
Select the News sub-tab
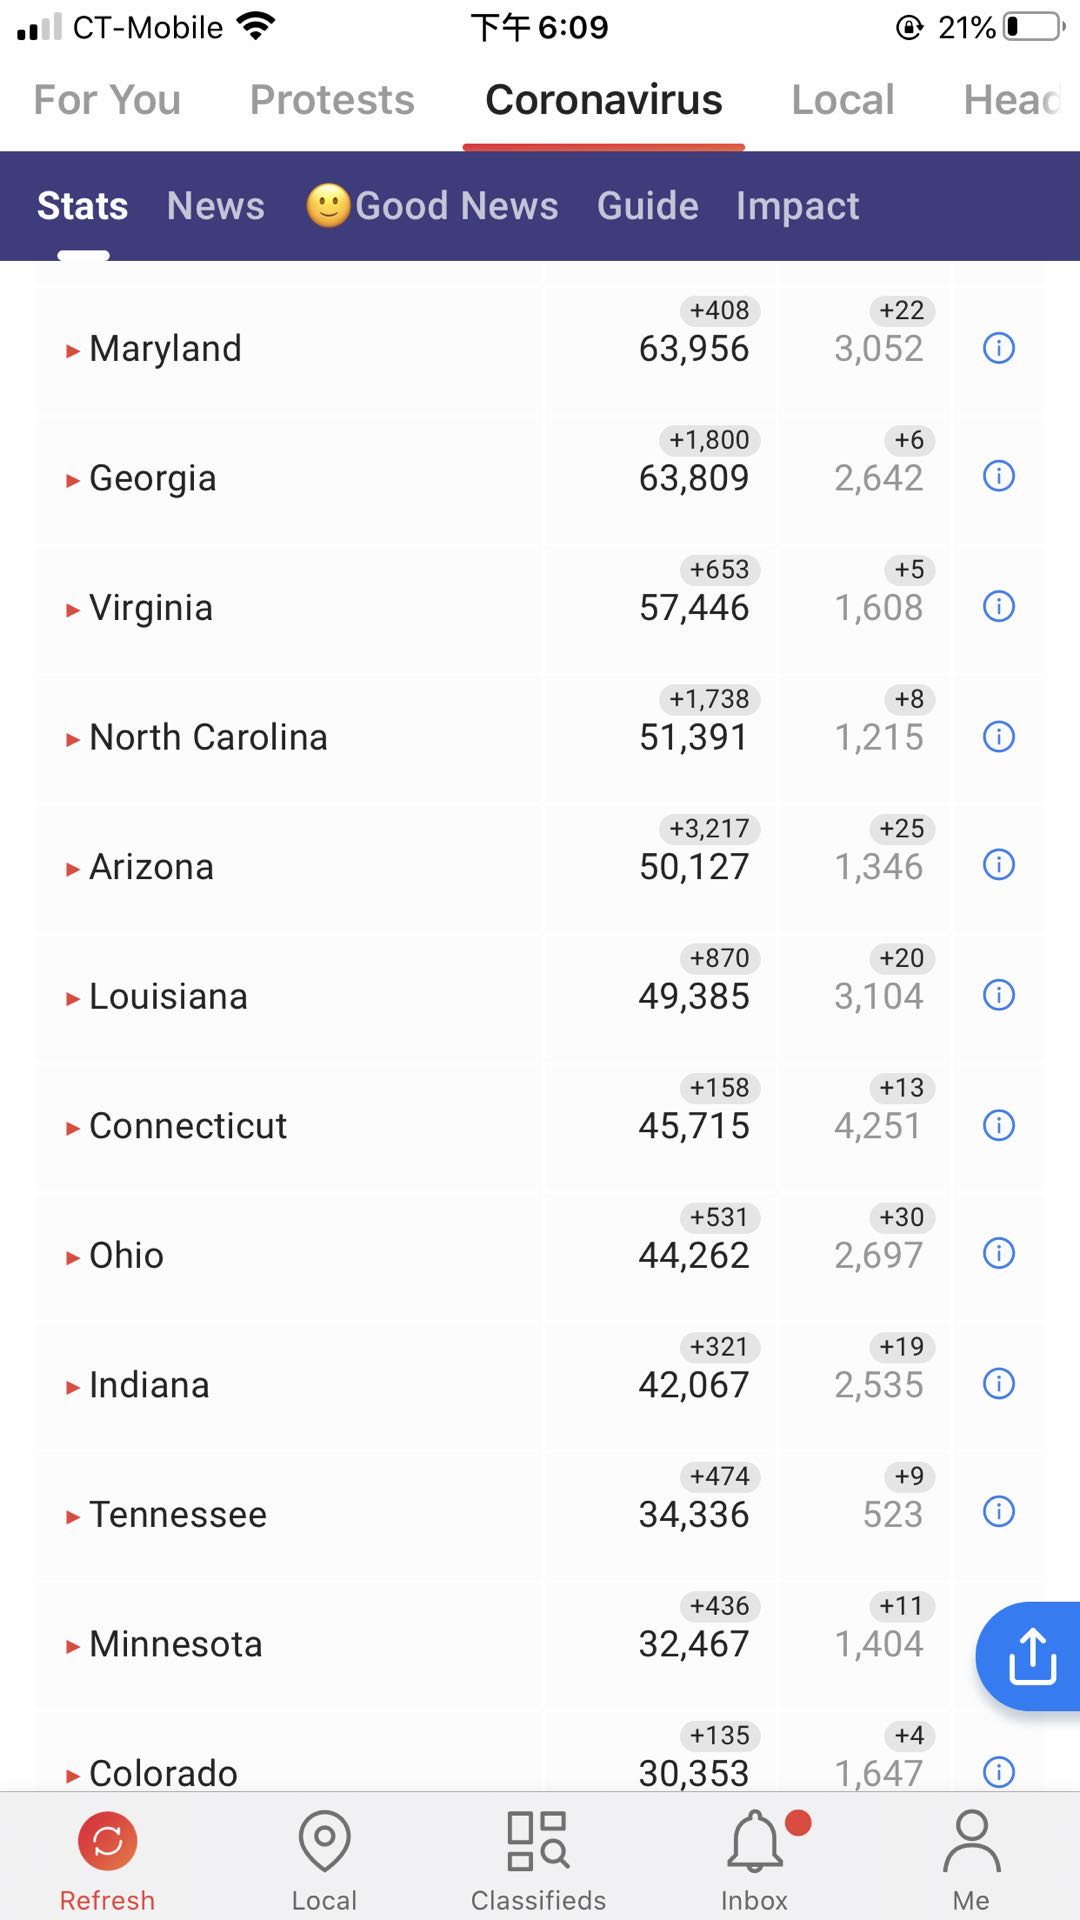(x=215, y=206)
